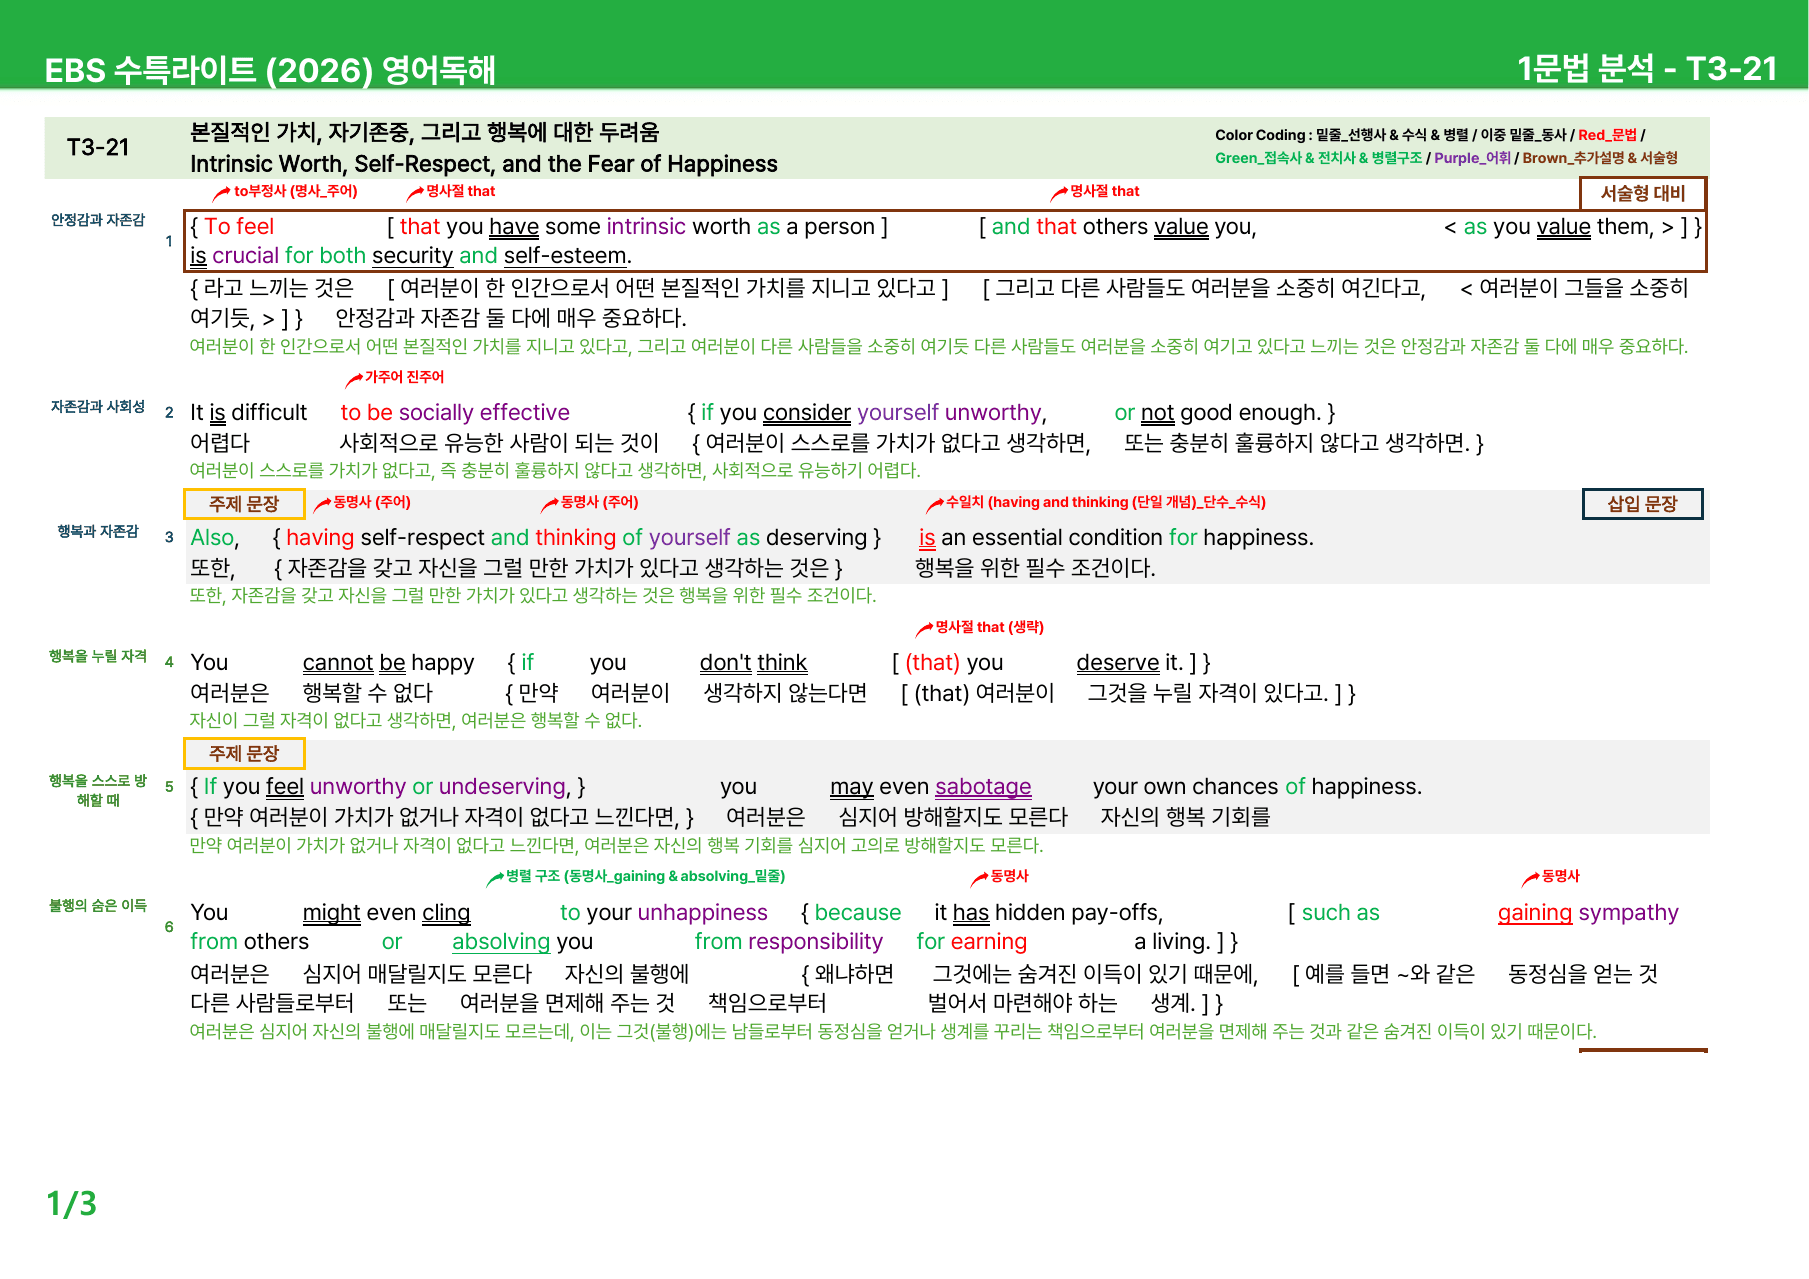The image size is (1809, 1279).
Task: Click the phrase 'or not good enough. }'
Action: (x=1225, y=413)
